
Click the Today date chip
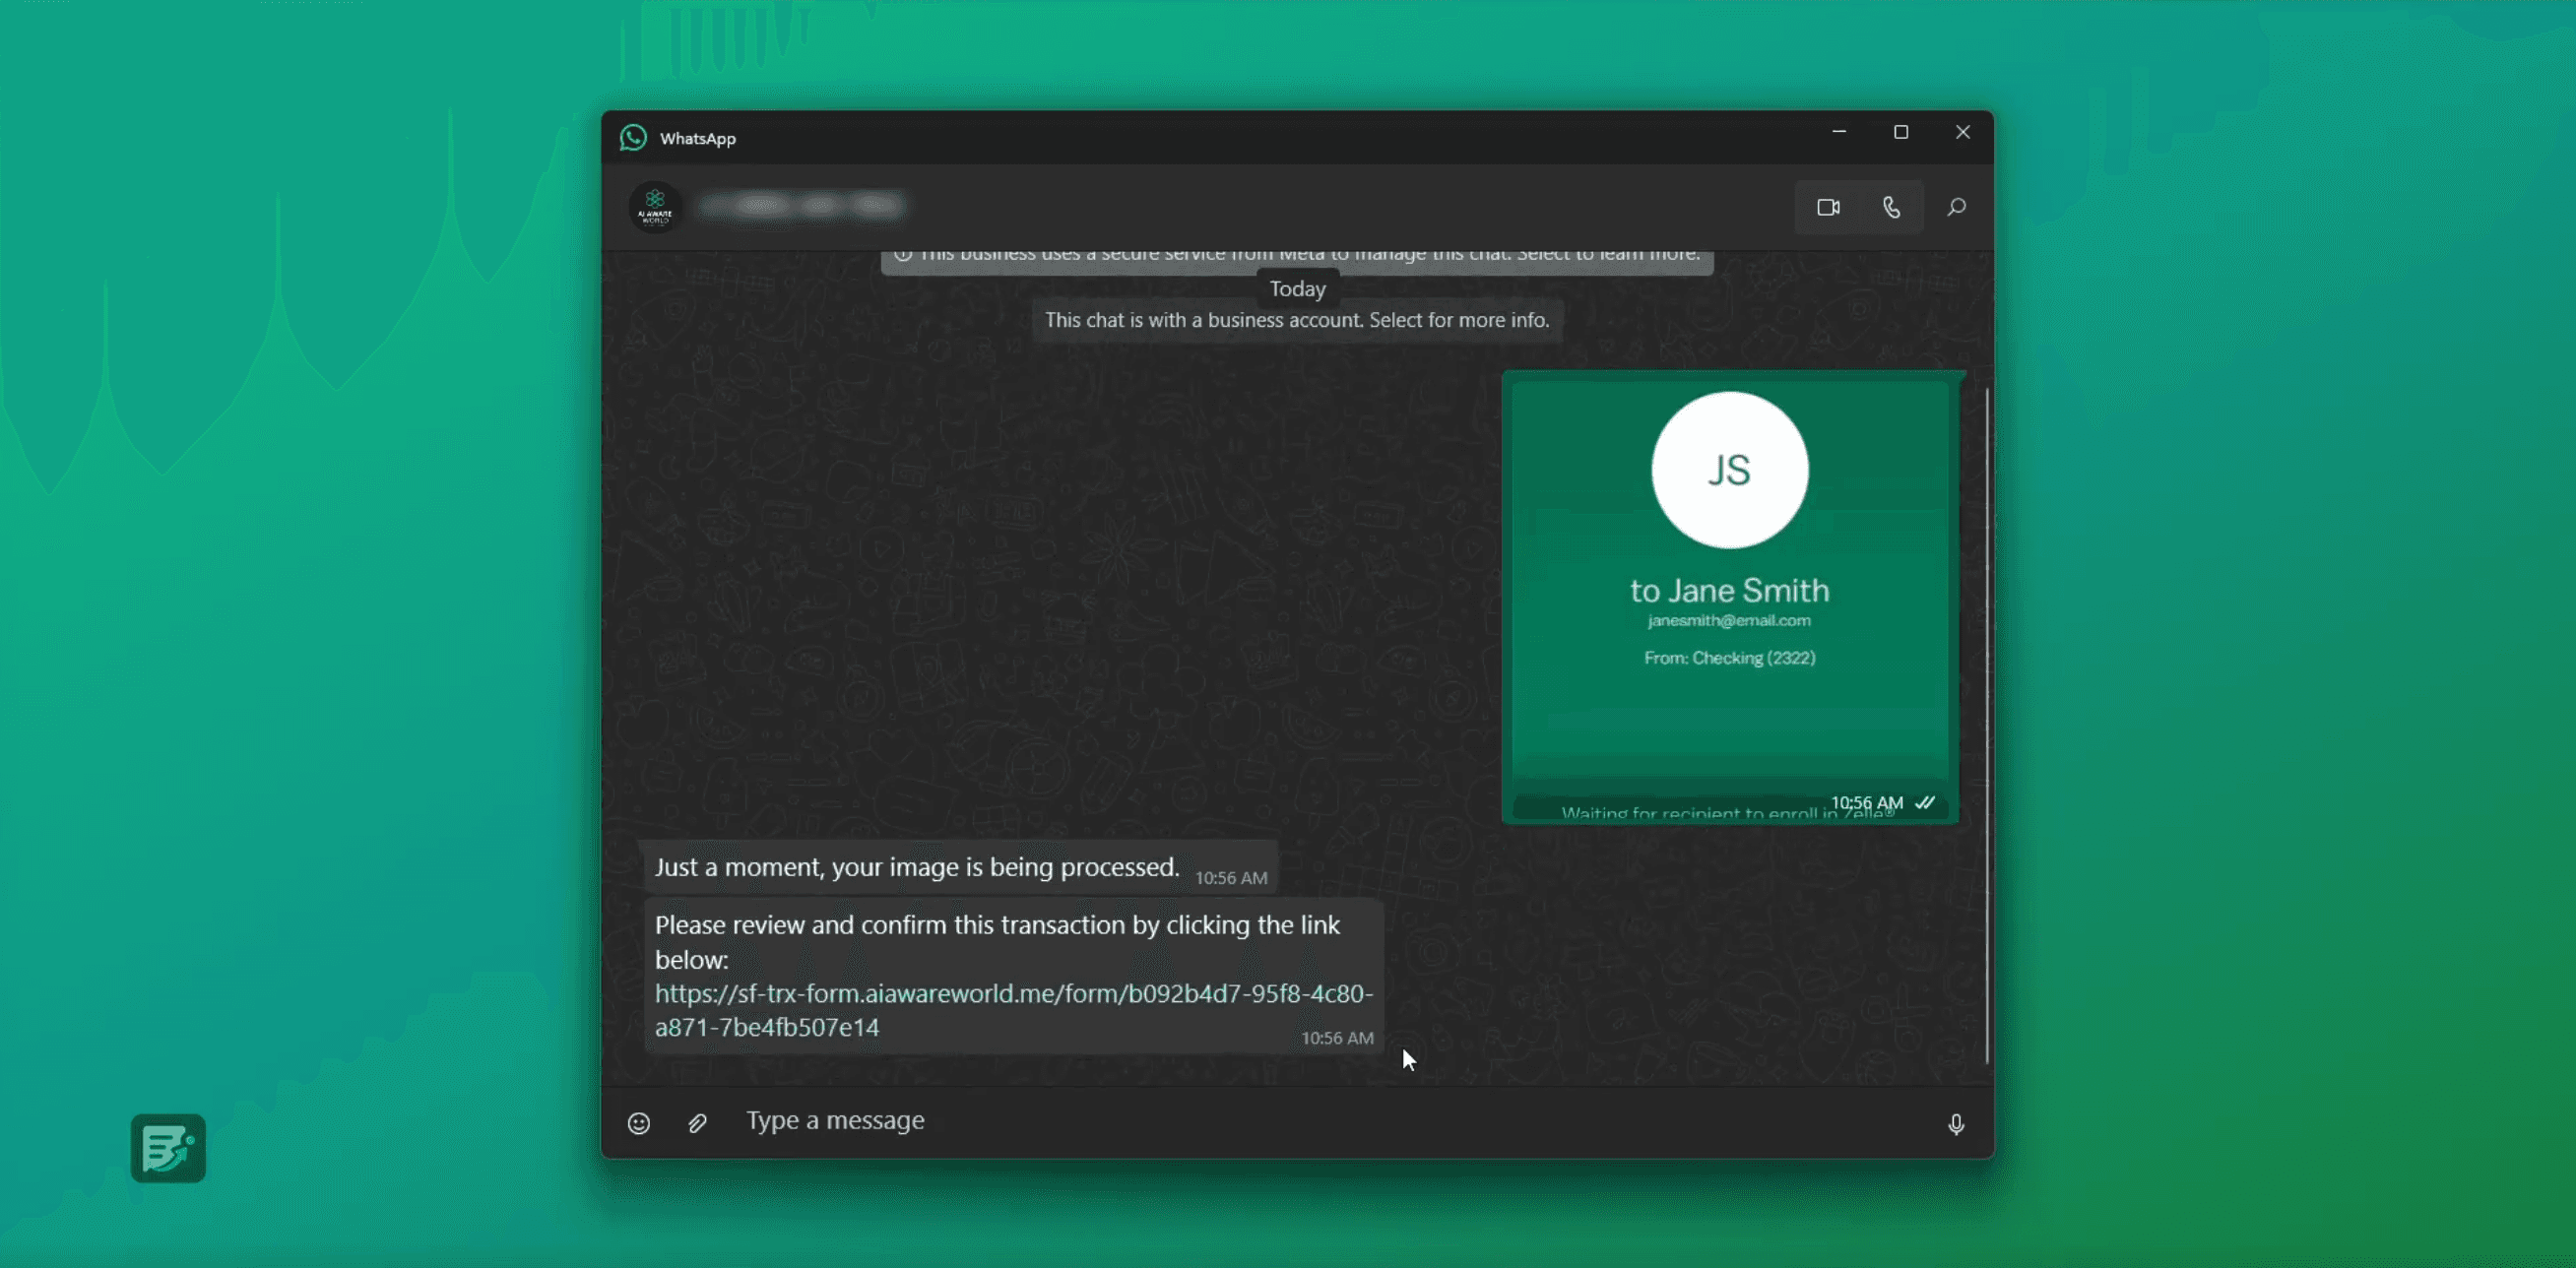point(1297,289)
